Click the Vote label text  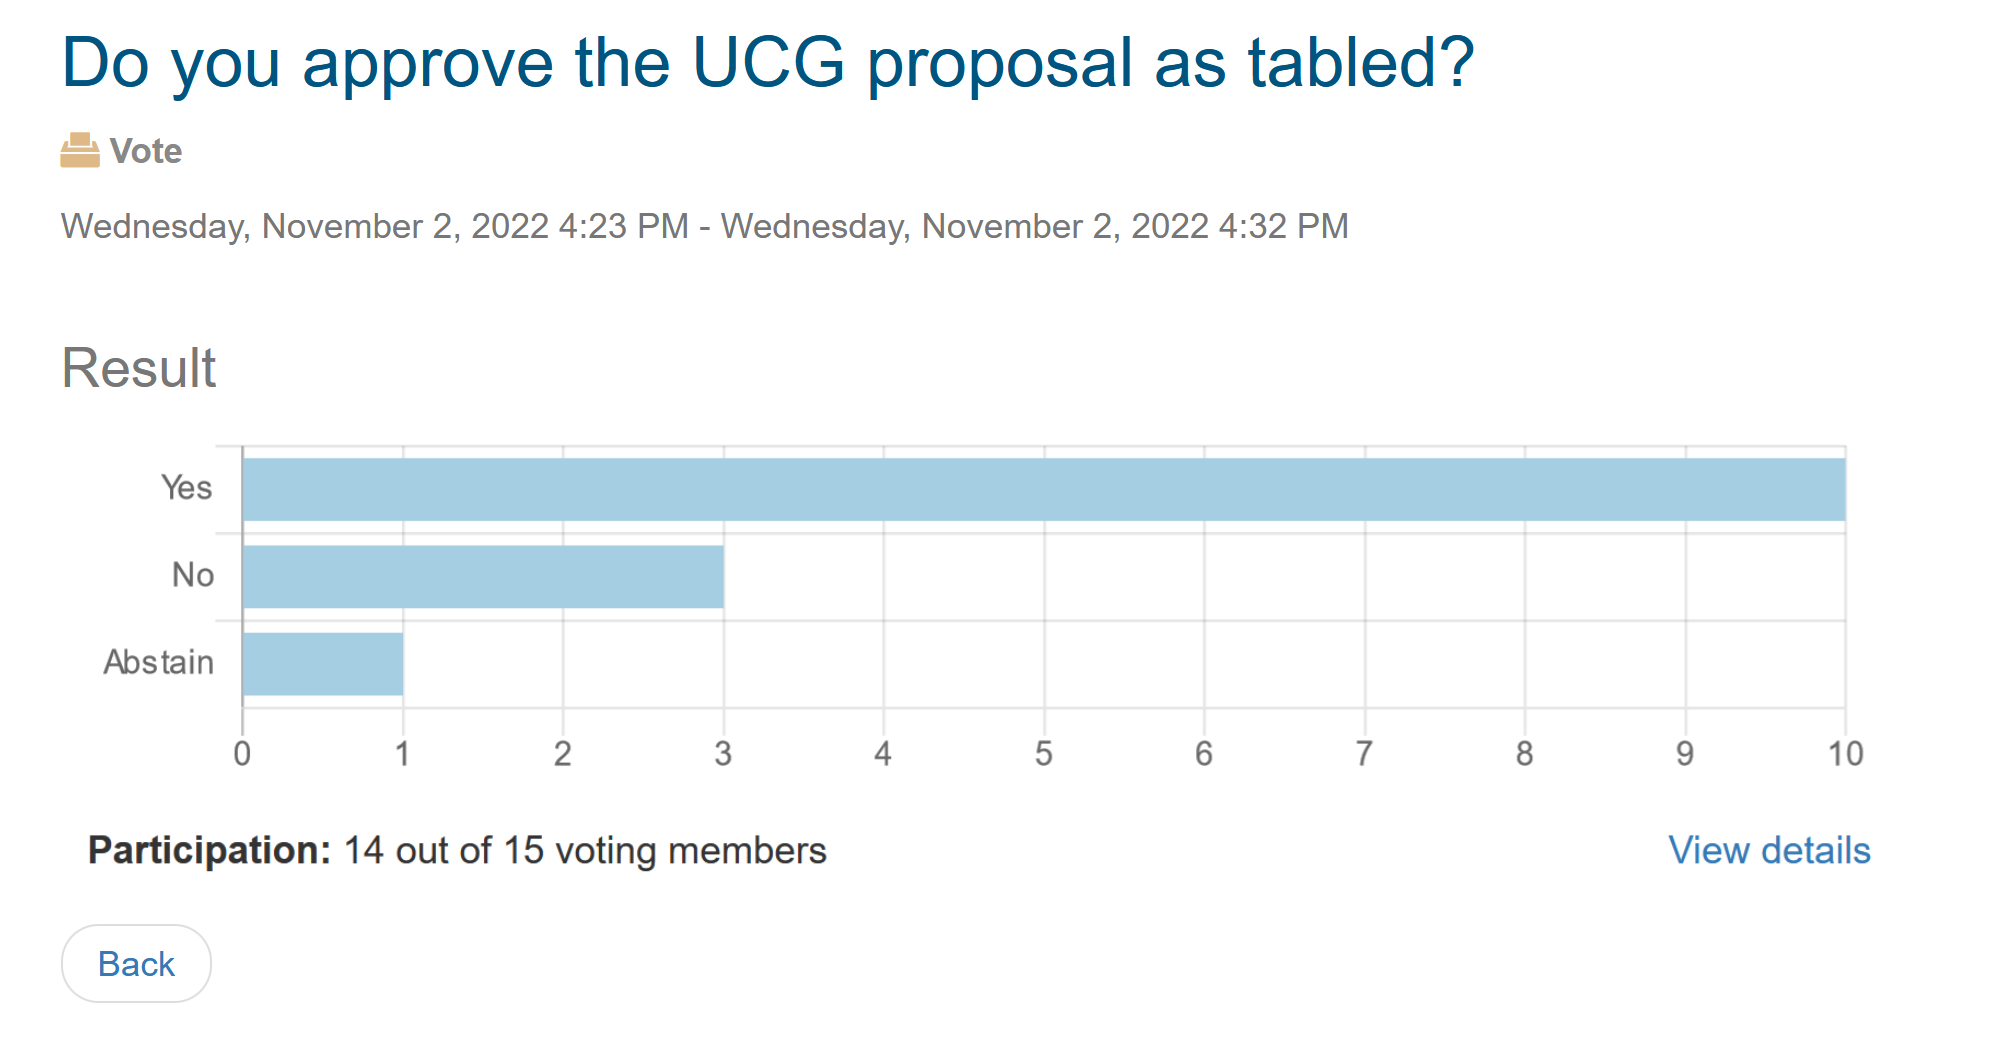[146, 151]
